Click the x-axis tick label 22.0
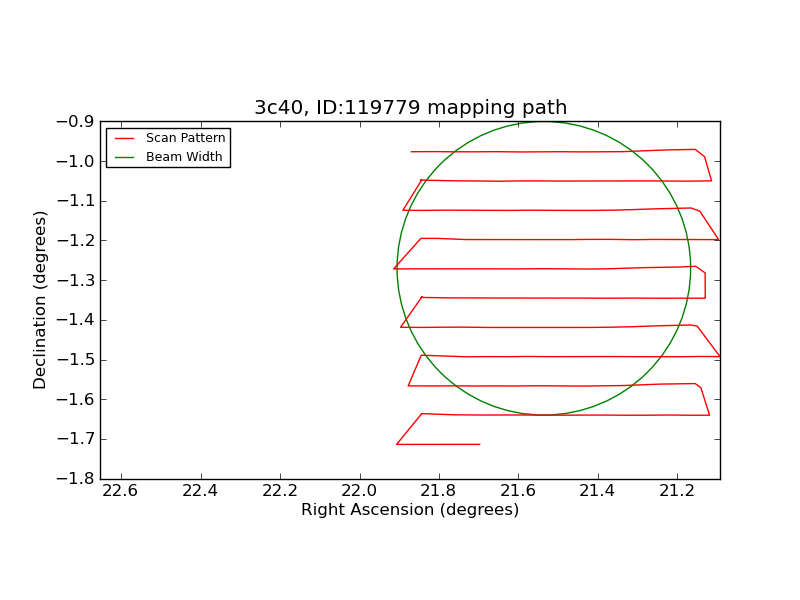 [359, 491]
